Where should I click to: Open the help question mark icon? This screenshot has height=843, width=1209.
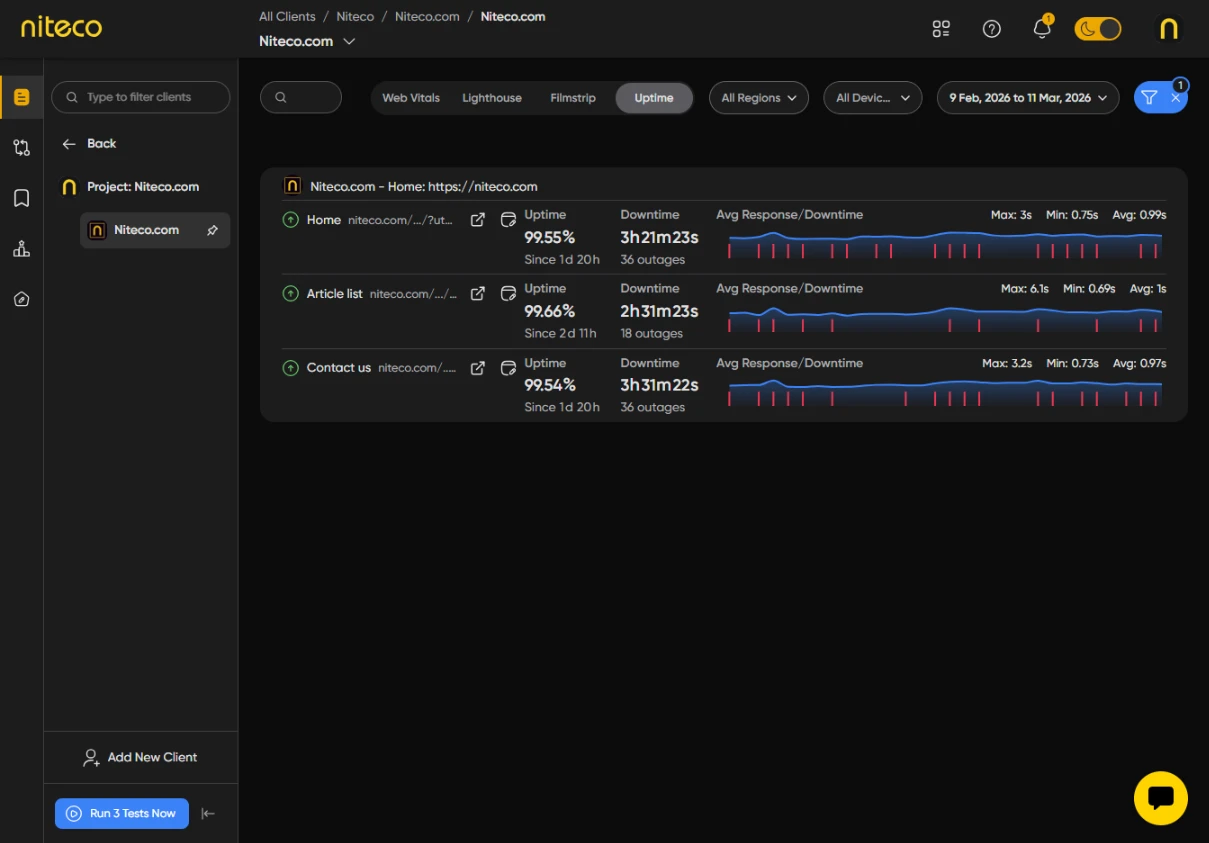tap(992, 29)
